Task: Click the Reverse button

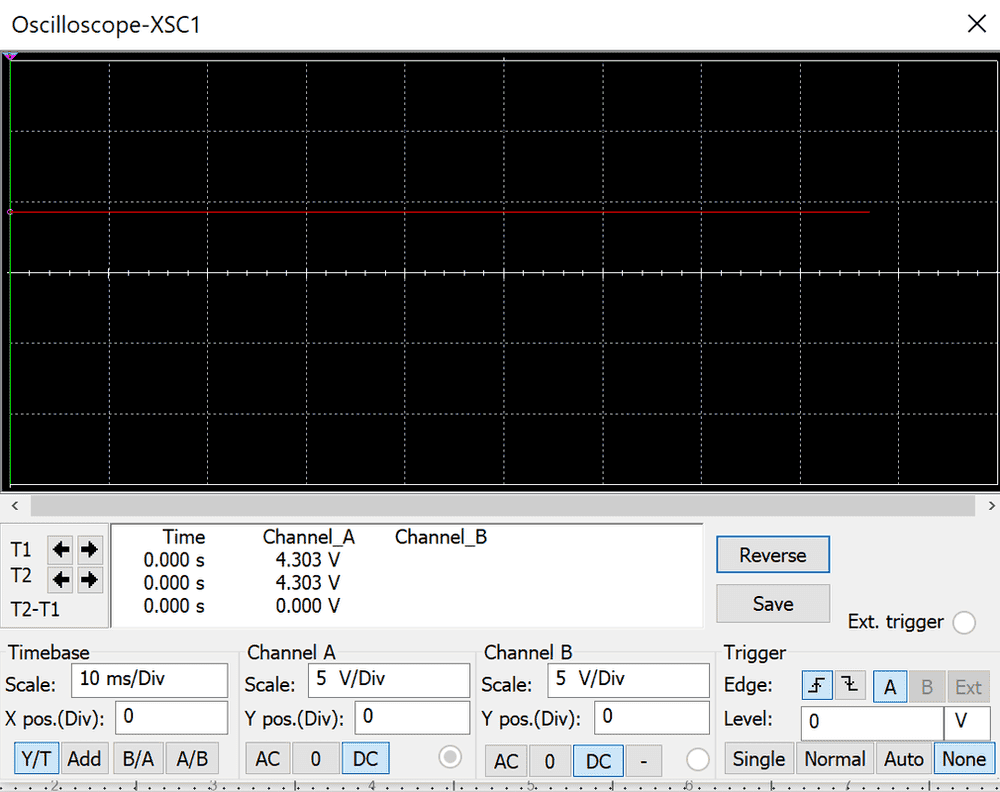Action: coord(773,555)
